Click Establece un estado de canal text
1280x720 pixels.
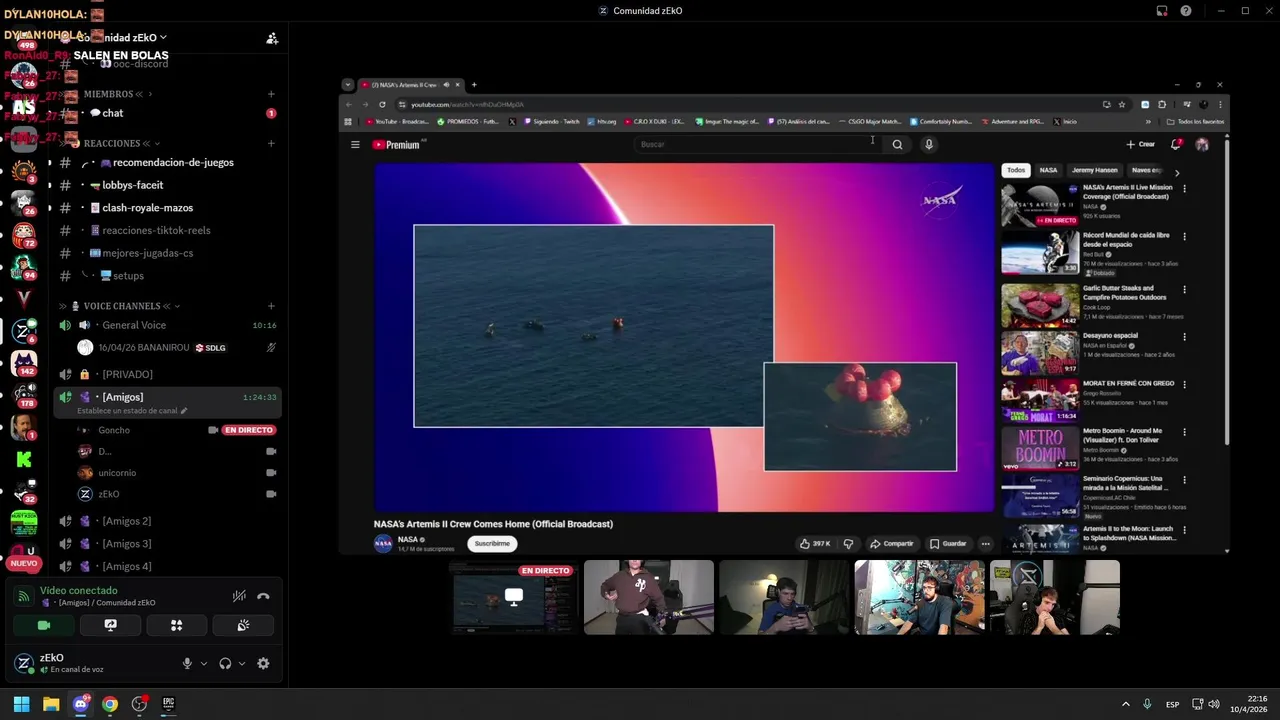coord(126,411)
